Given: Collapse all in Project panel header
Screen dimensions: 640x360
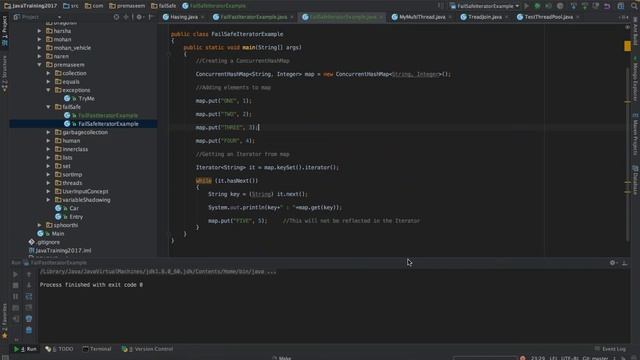Looking at the screenshot, I should [x=126, y=17].
